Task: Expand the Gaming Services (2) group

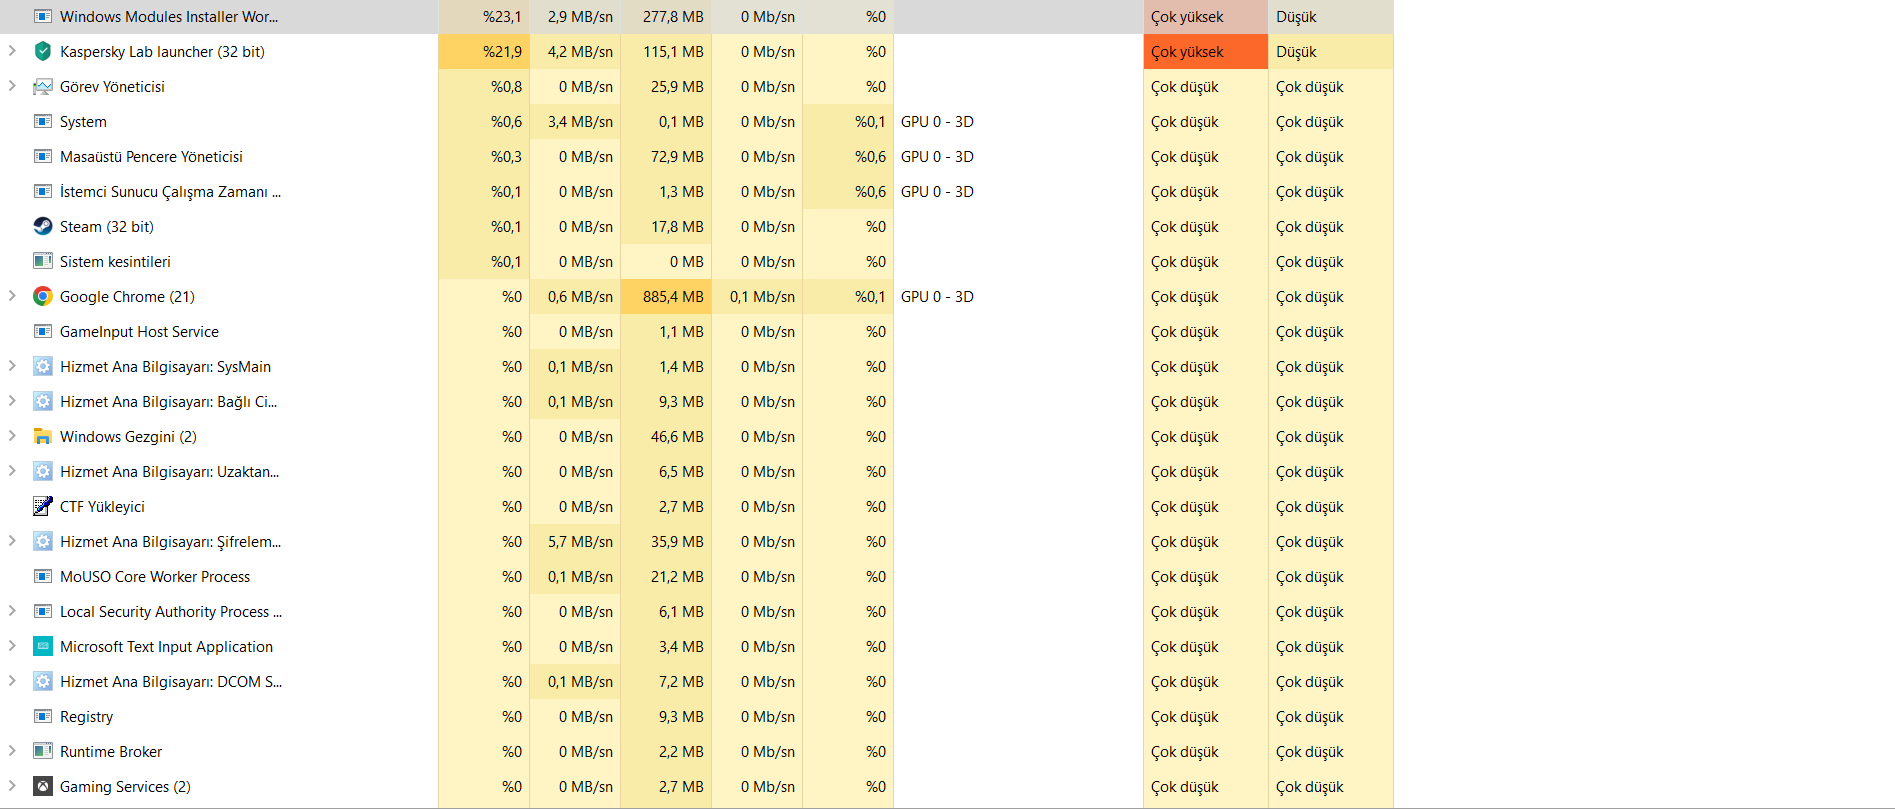Action: [x=12, y=786]
